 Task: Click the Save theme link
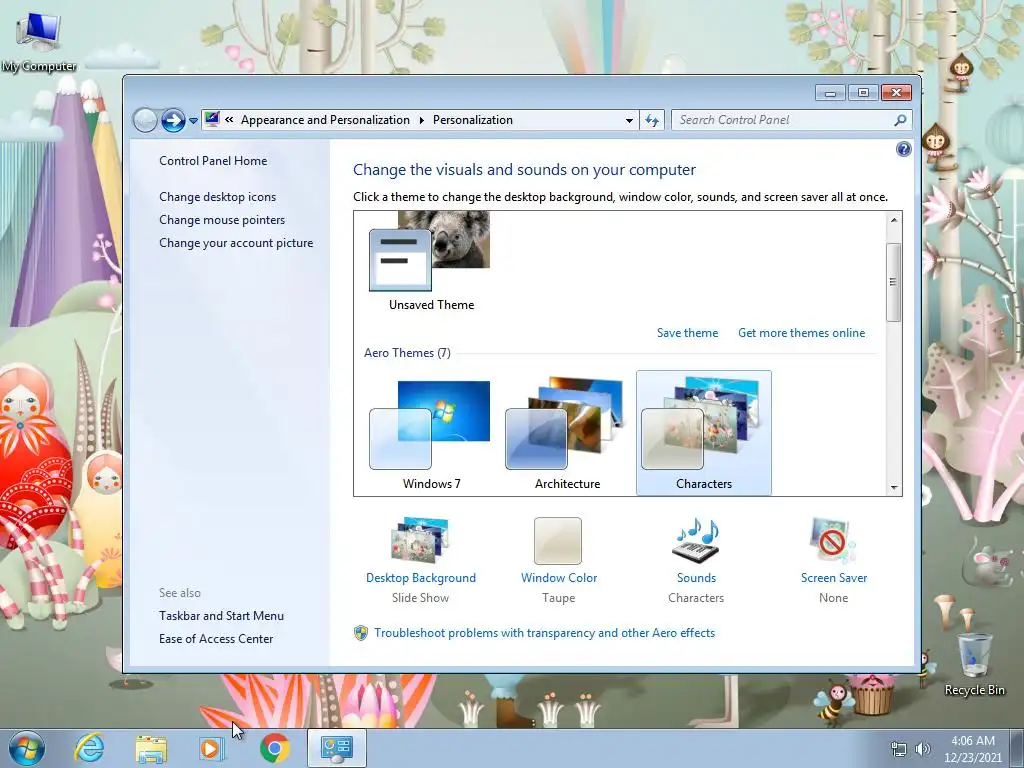(x=687, y=333)
